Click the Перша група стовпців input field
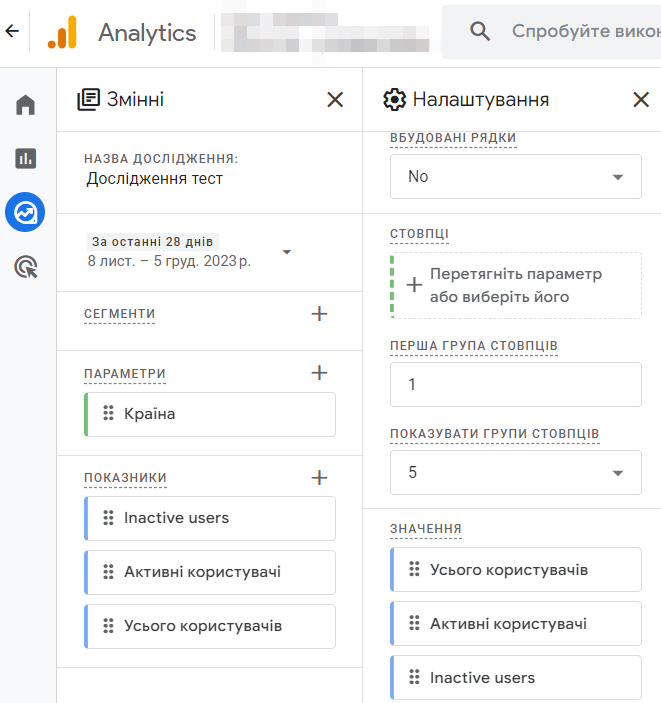The image size is (661, 703). pyautogui.click(x=515, y=385)
